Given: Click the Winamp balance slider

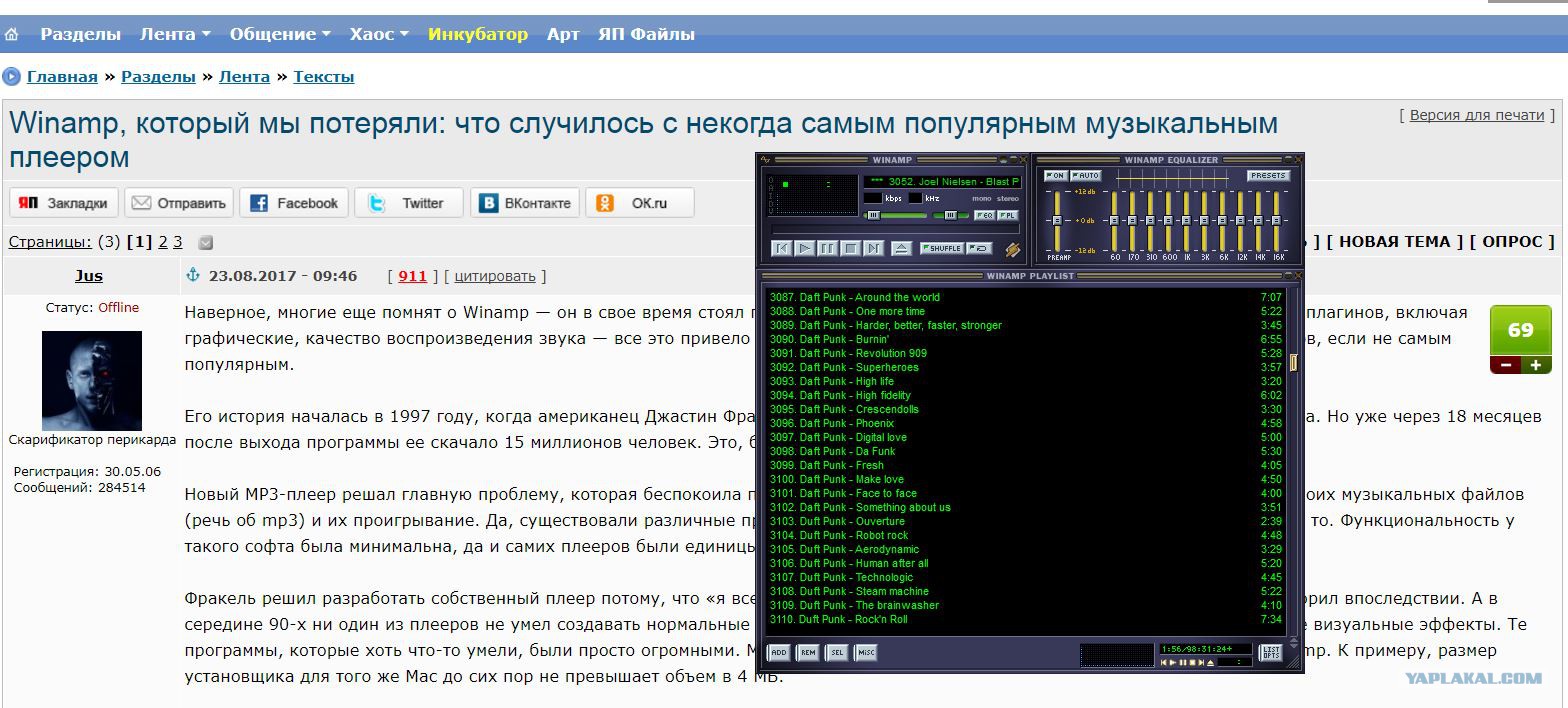Looking at the screenshot, I should tap(950, 216).
